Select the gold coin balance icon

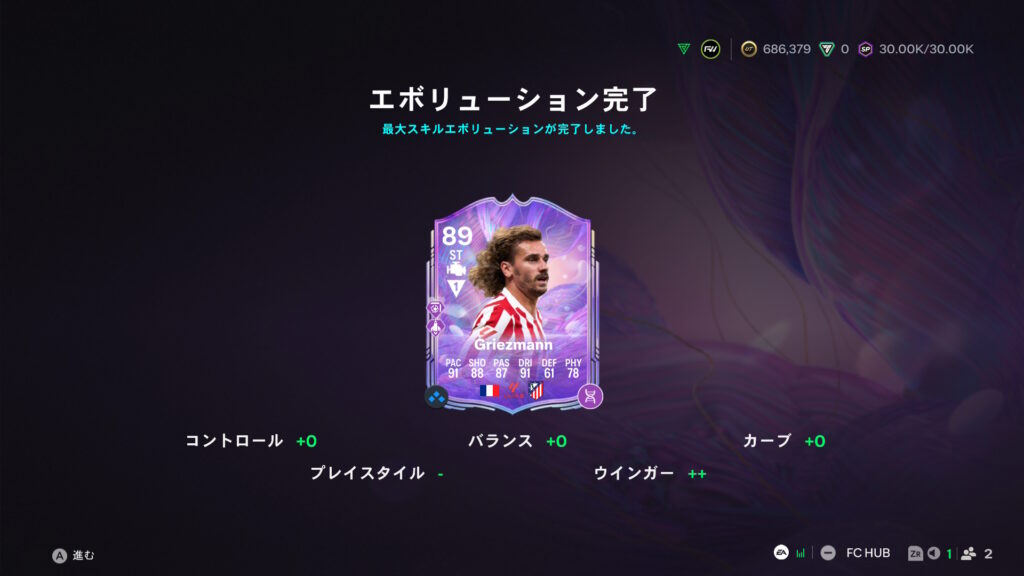point(748,49)
